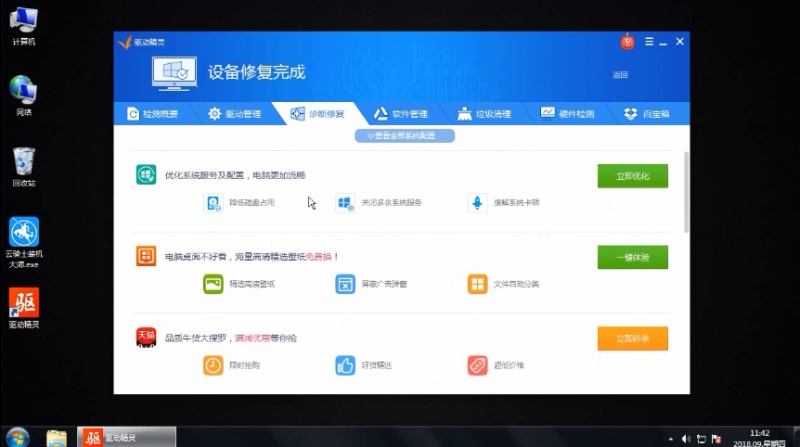Click the 超低价格 price tag icon
The image size is (800, 447).
click(478, 365)
